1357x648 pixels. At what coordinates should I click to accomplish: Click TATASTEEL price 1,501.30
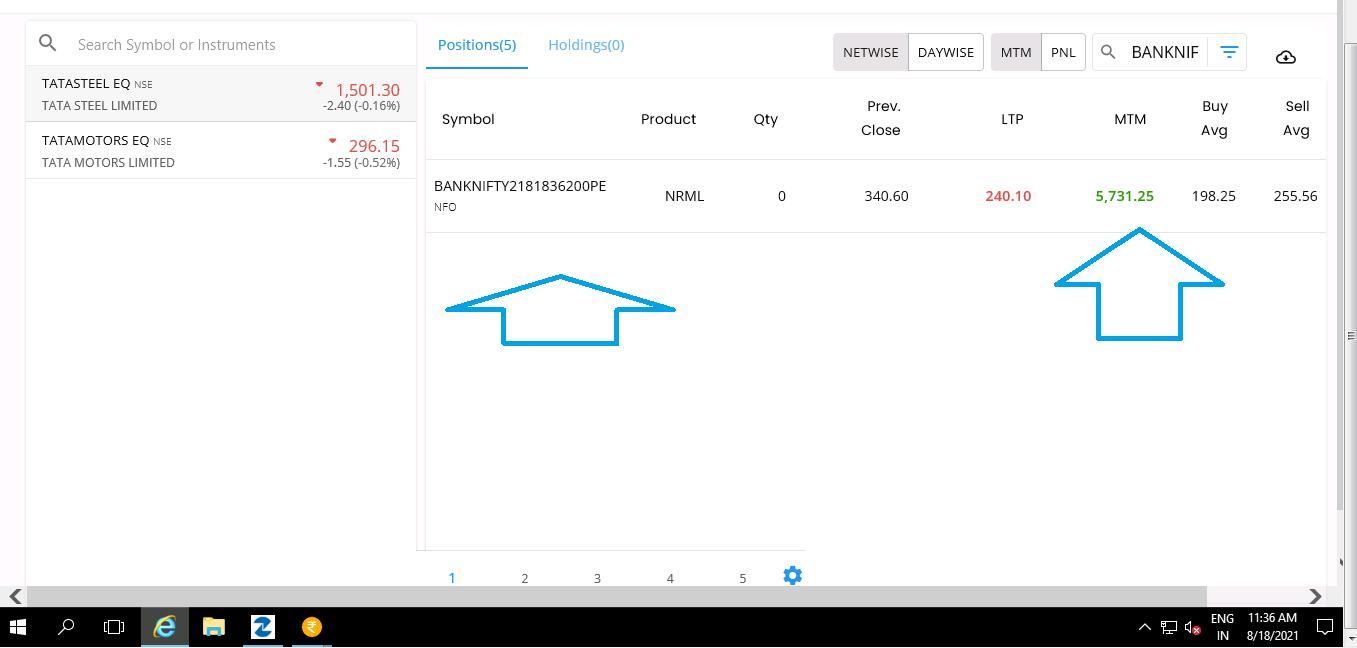(x=368, y=90)
